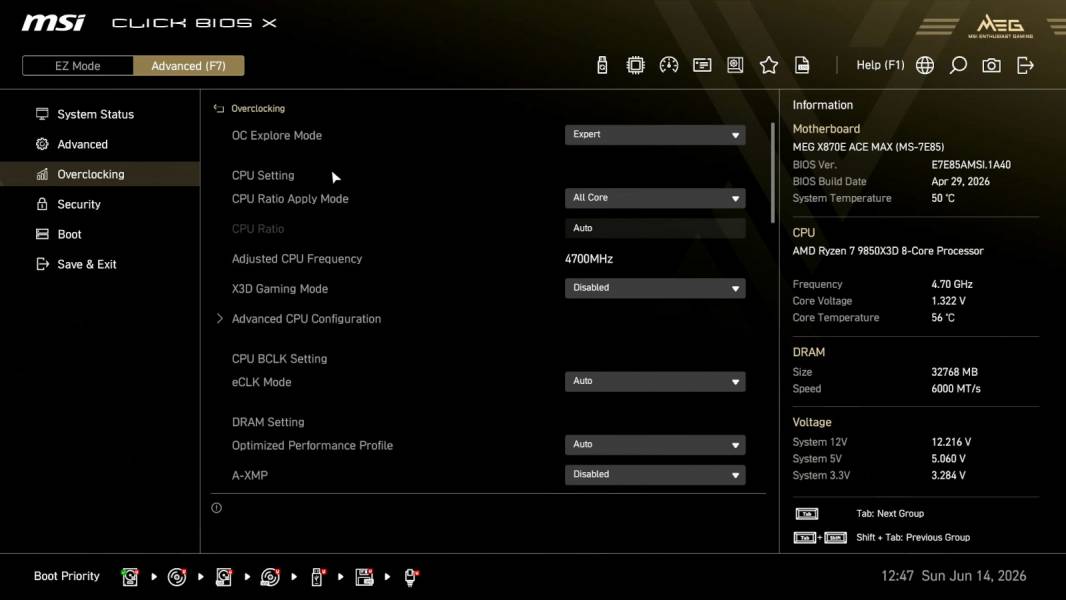Click the profile card toolbar icon
1066x600 pixels.
click(702, 65)
